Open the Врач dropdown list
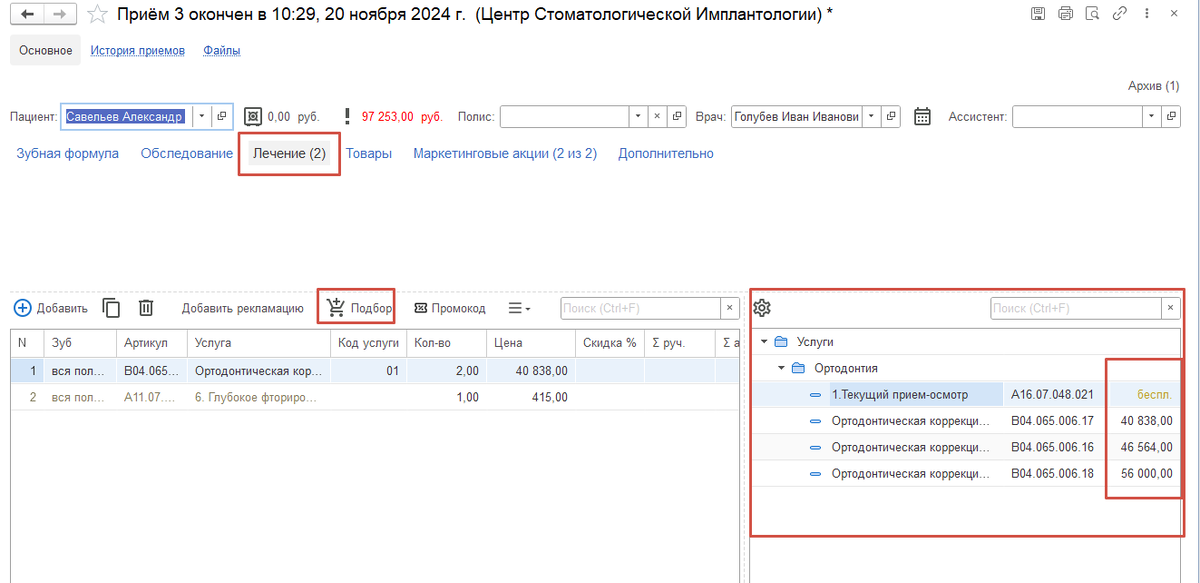The image size is (1200, 583). click(x=870, y=116)
